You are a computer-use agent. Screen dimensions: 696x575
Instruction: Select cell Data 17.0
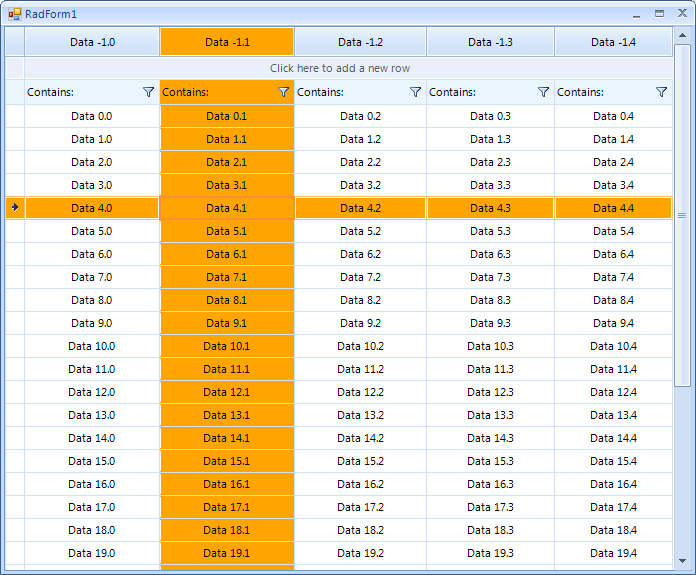tap(92, 507)
